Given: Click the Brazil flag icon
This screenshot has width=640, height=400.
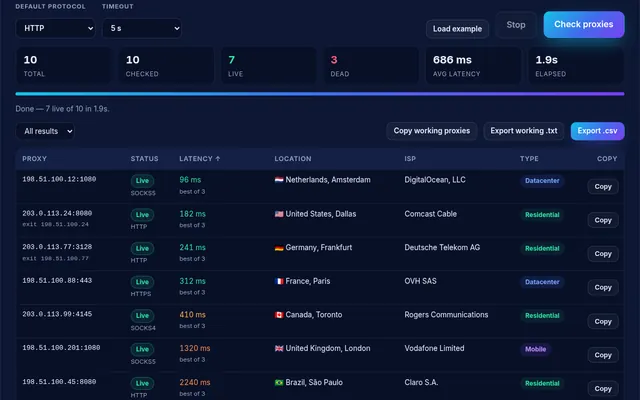Looking at the screenshot, I should tap(279, 383).
